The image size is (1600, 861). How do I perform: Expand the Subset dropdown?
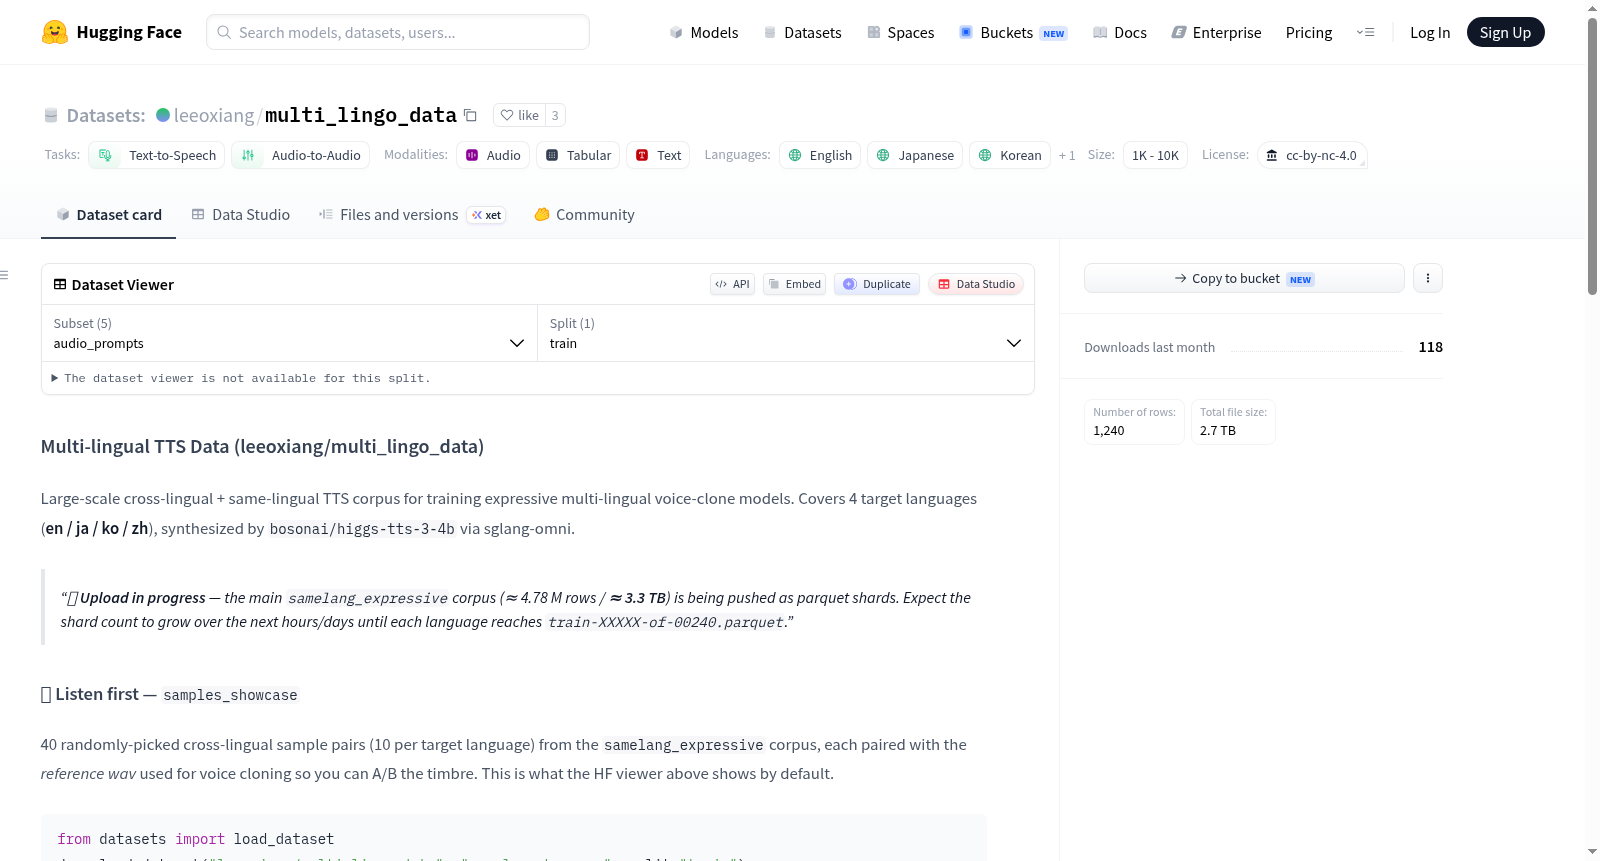[289, 333]
